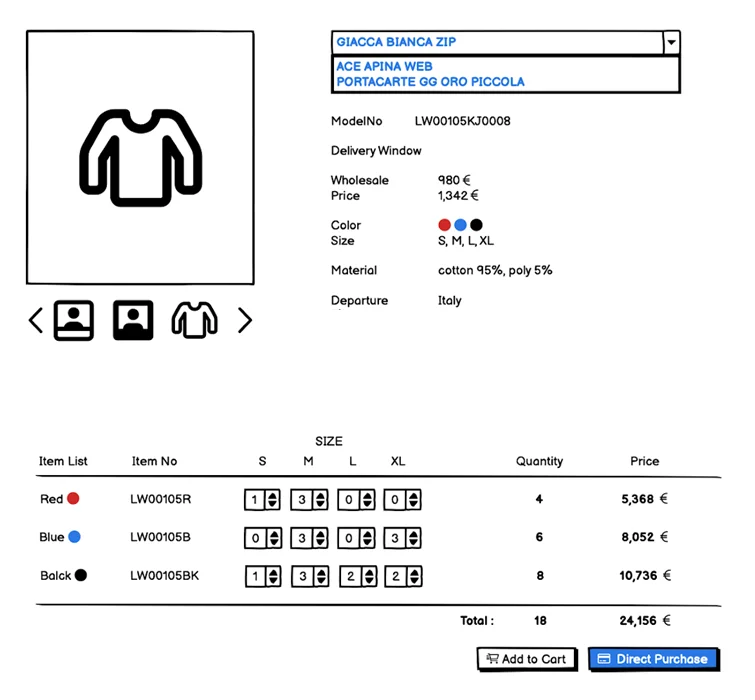This screenshot has height=700, width=755.
Task: Choose ACE APINA WEB from the list
Action: click(384, 67)
